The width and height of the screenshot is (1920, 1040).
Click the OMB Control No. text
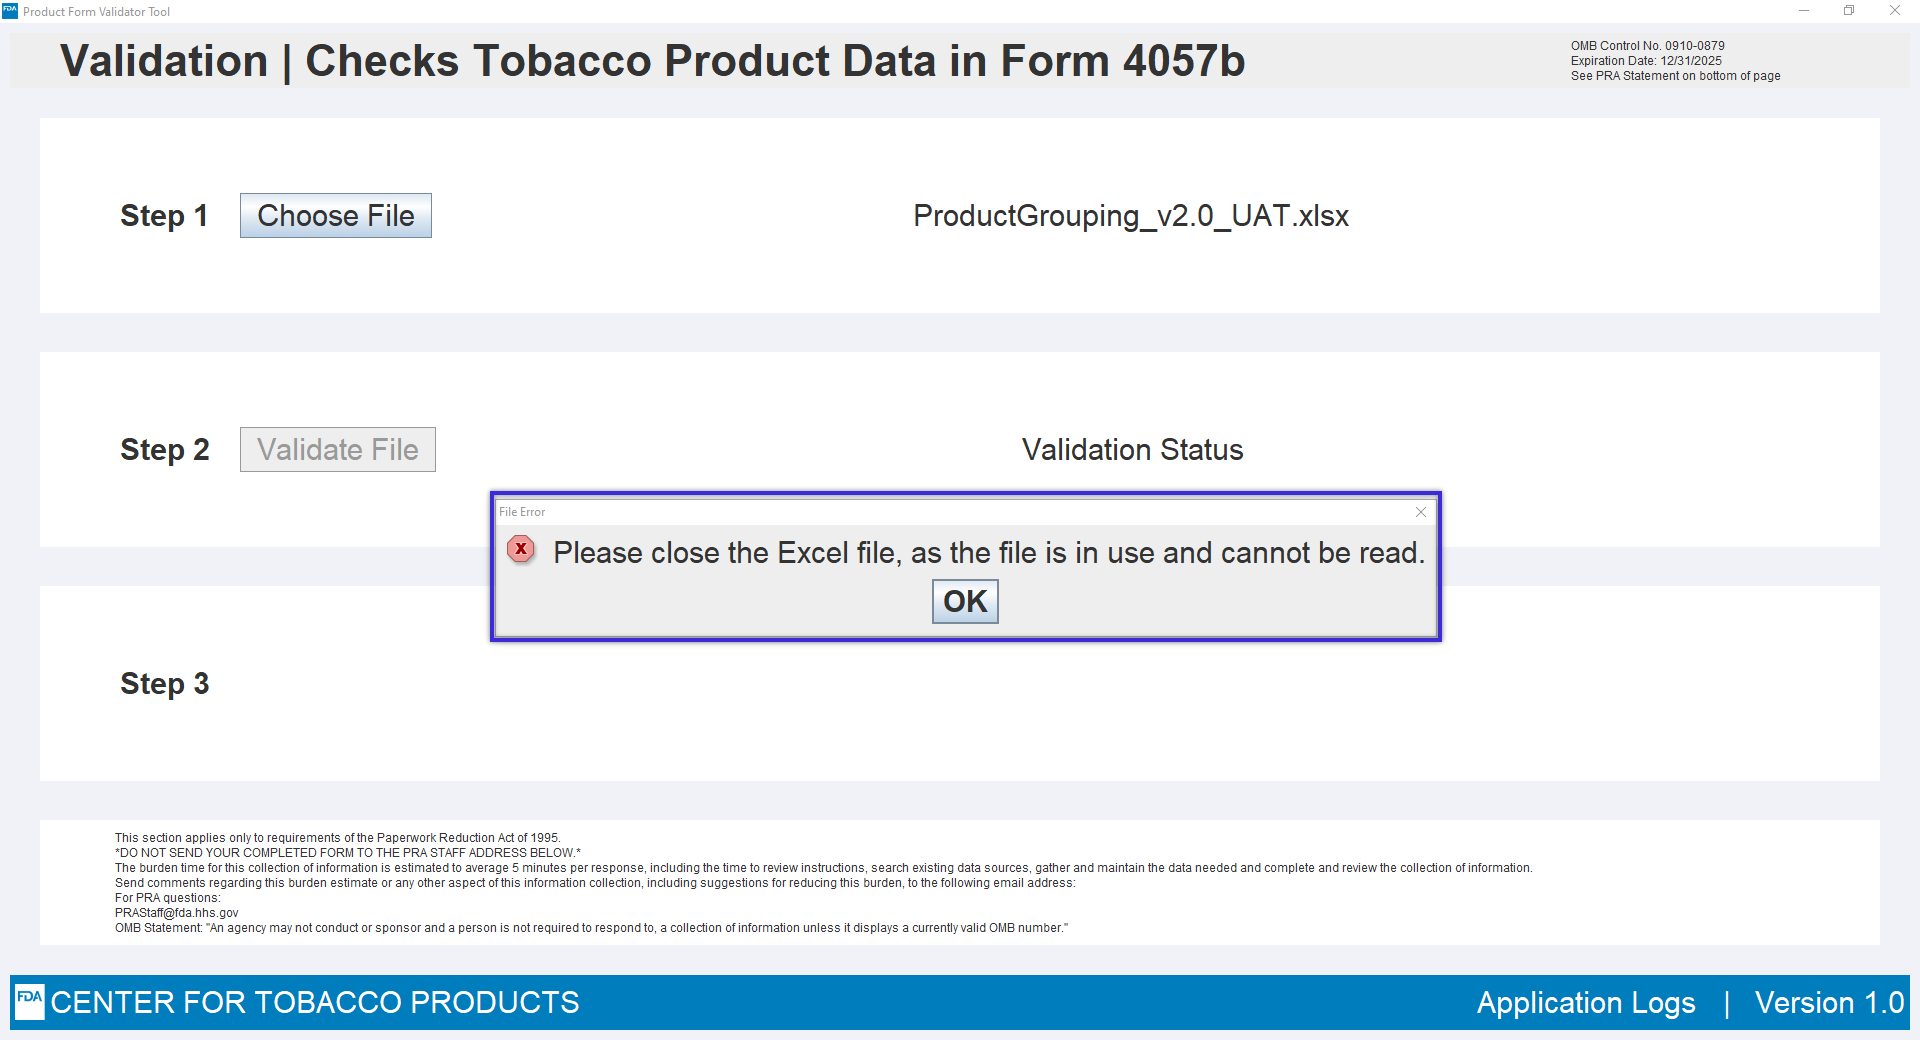coord(1647,46)
